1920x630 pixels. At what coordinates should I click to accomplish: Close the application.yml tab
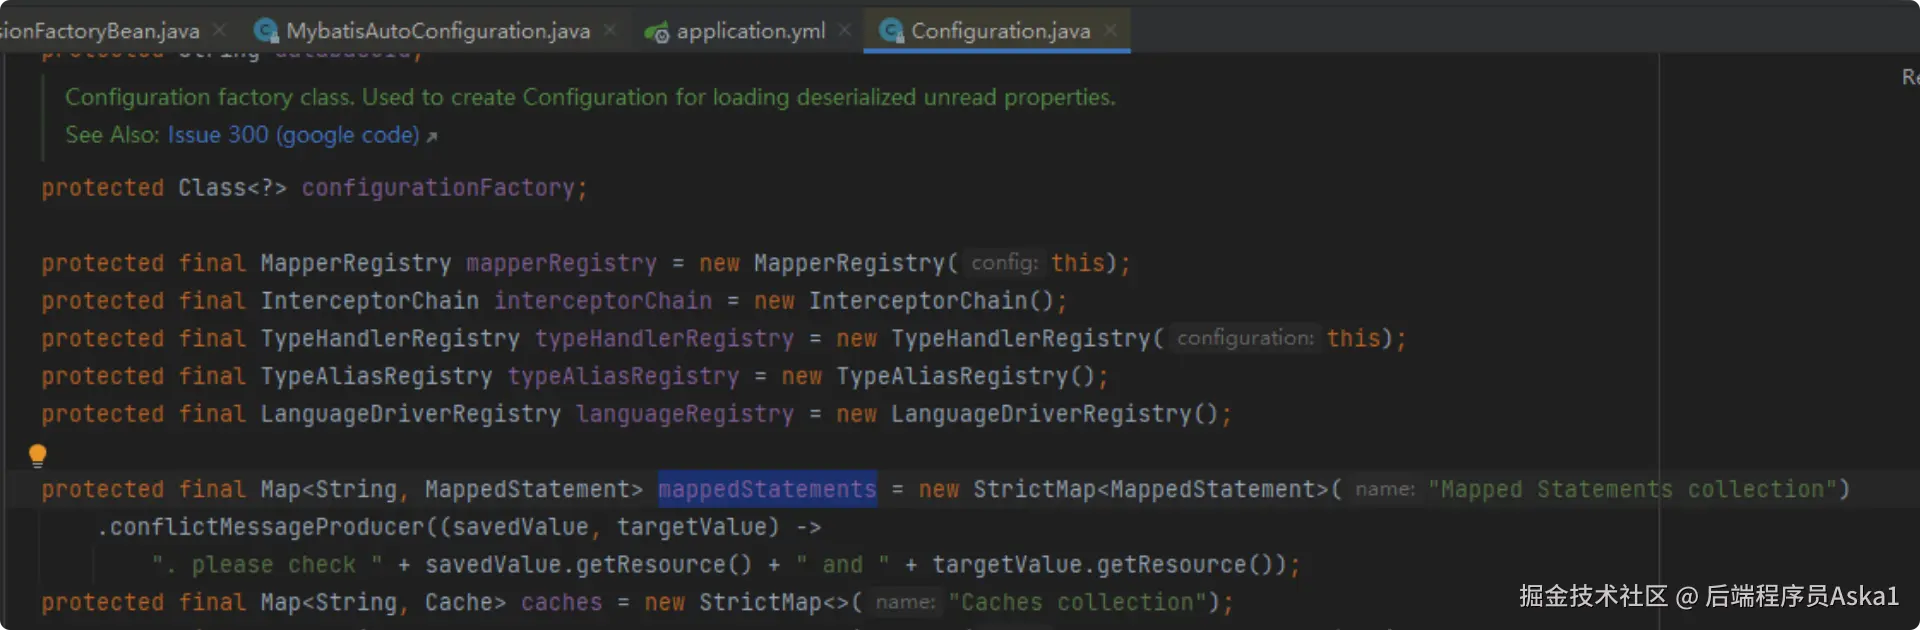tap(845, 31)
